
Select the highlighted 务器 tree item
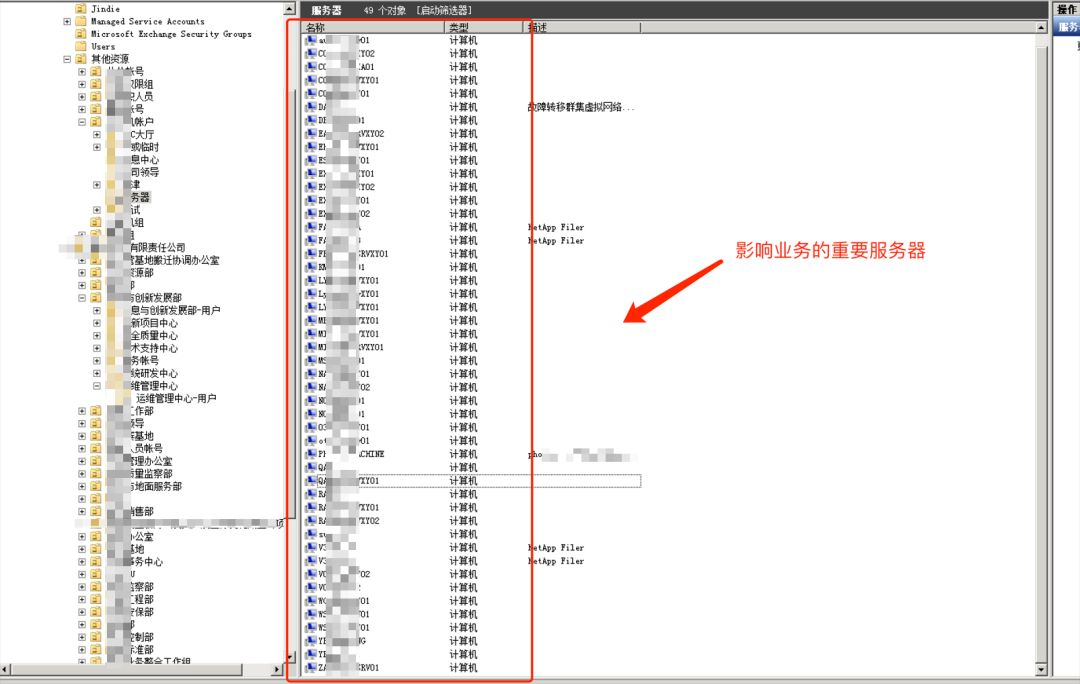coord(141,197)
